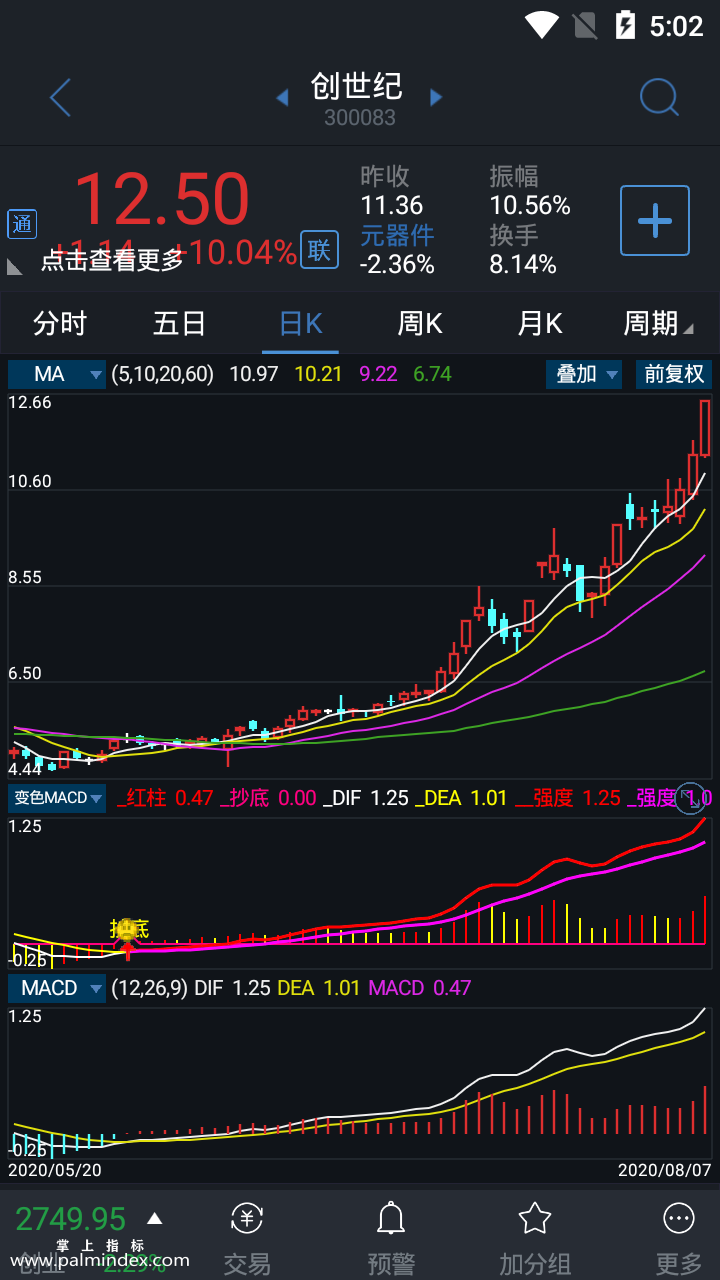Viewport: 720px width, 1280px height.
Task: Tap the stock name 创世纪
Action: click(x=357, y=86)
